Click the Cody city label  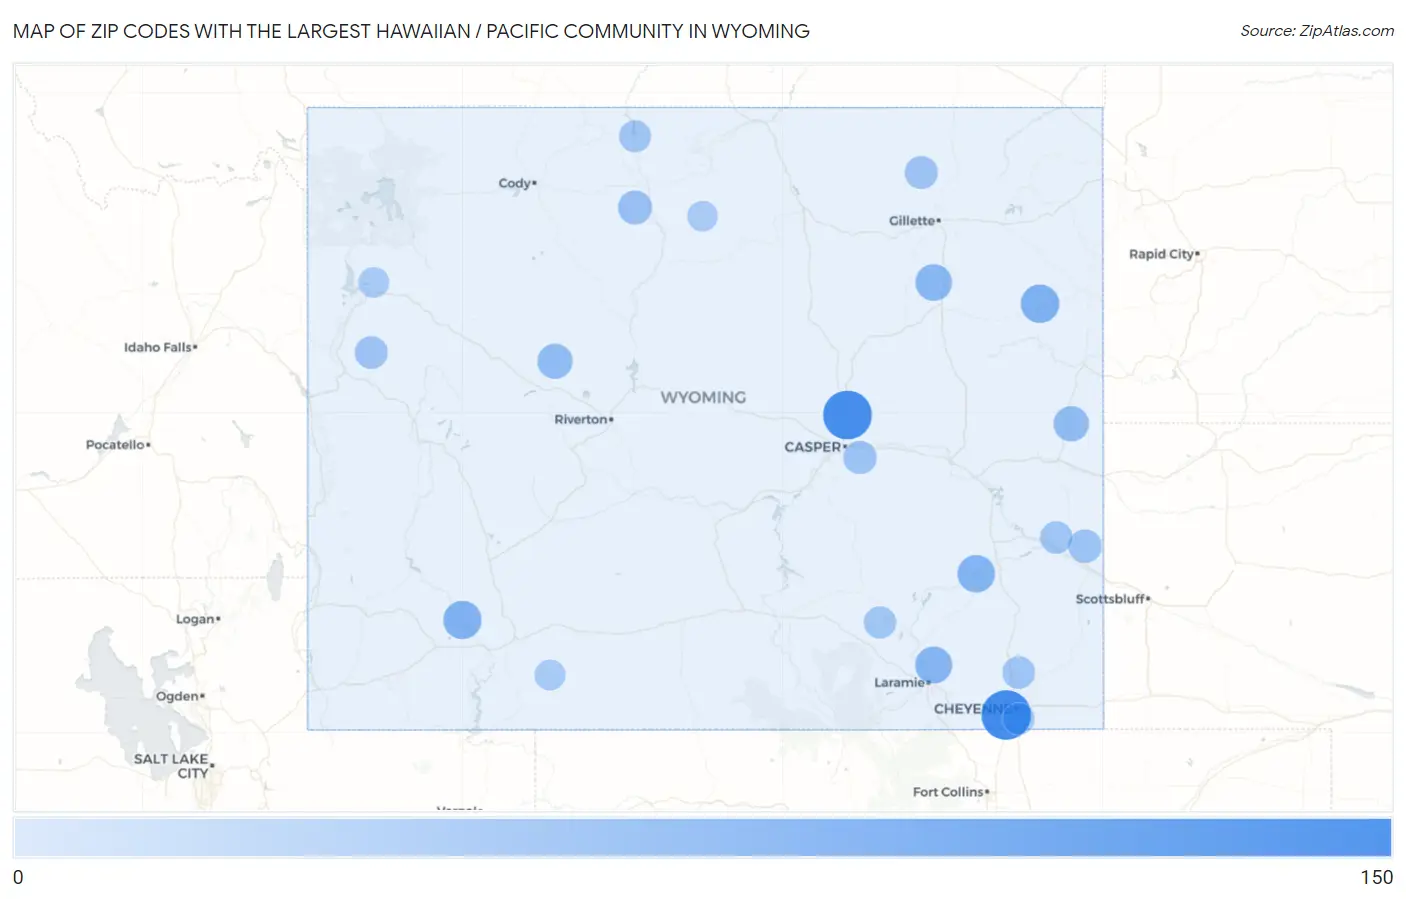(517, 183)
